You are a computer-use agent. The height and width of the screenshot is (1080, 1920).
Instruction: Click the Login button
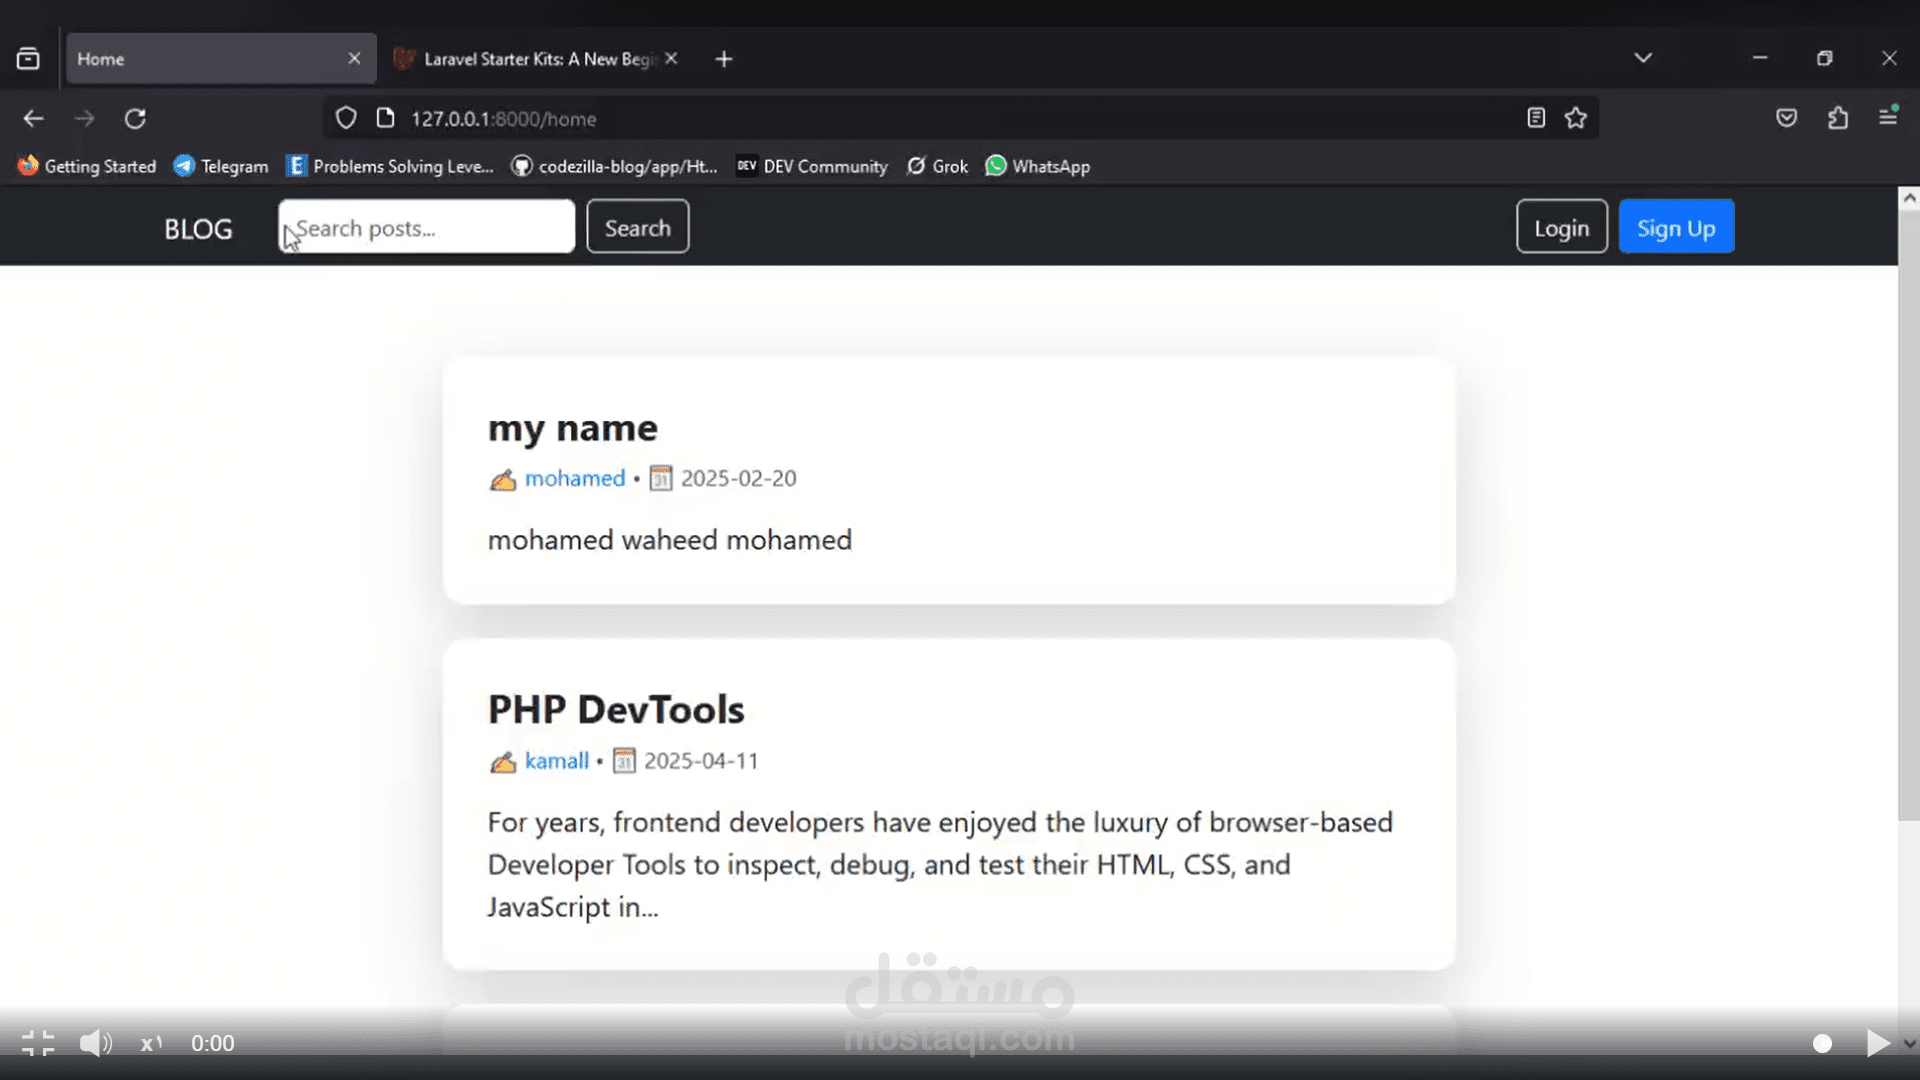1562,227
